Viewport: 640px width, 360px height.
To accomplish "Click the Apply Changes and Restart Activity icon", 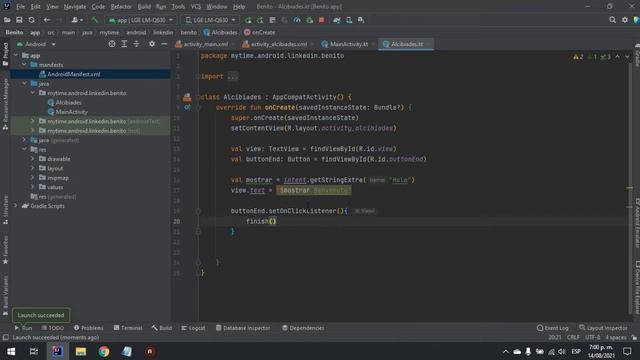I will click(260, 20).
